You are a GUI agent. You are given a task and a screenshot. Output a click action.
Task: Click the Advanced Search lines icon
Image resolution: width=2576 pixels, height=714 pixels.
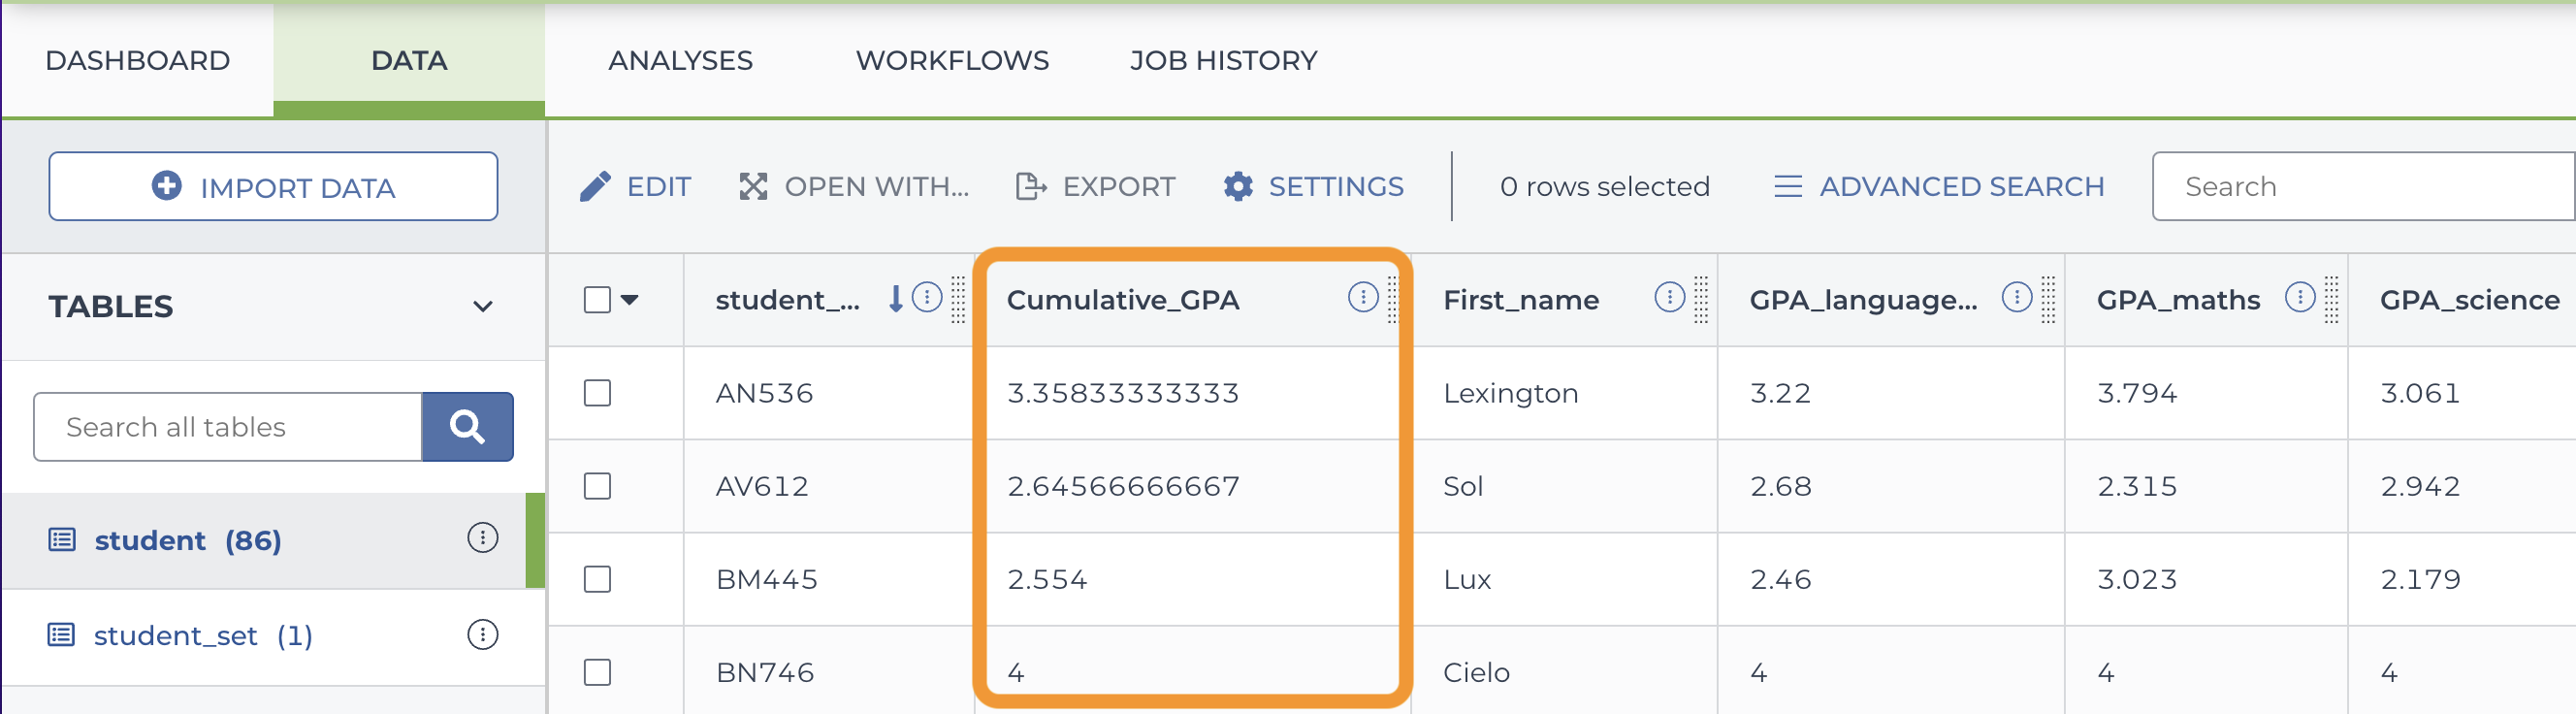[x=1788, y=186]
